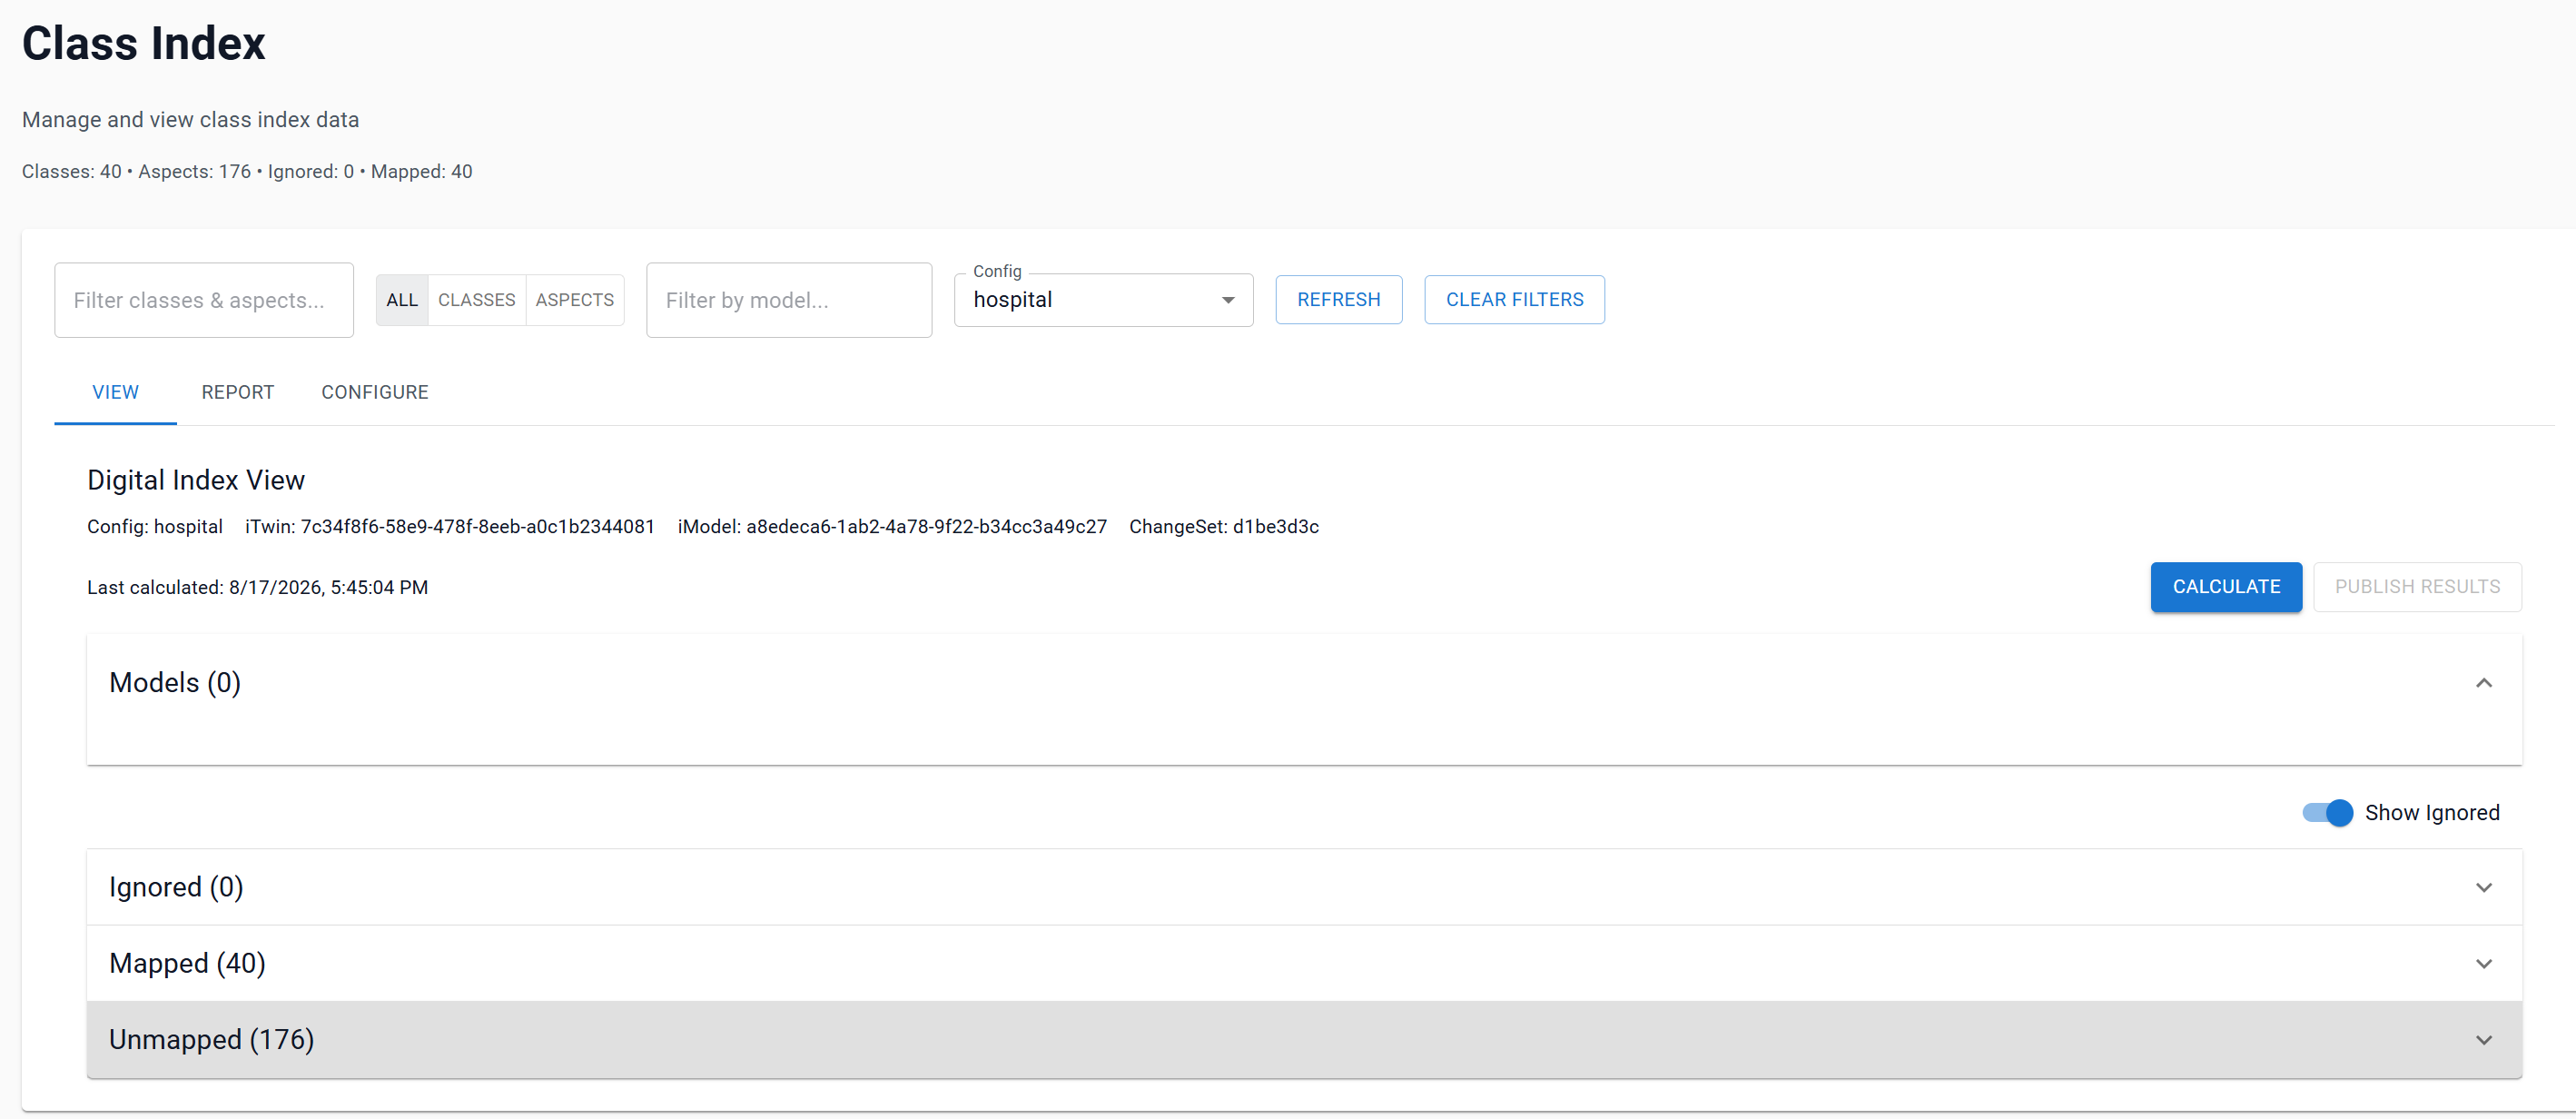This screenshot has width=2576, height=1119.
Task: Click the iTwin ID text
Action: click(450, 527)
